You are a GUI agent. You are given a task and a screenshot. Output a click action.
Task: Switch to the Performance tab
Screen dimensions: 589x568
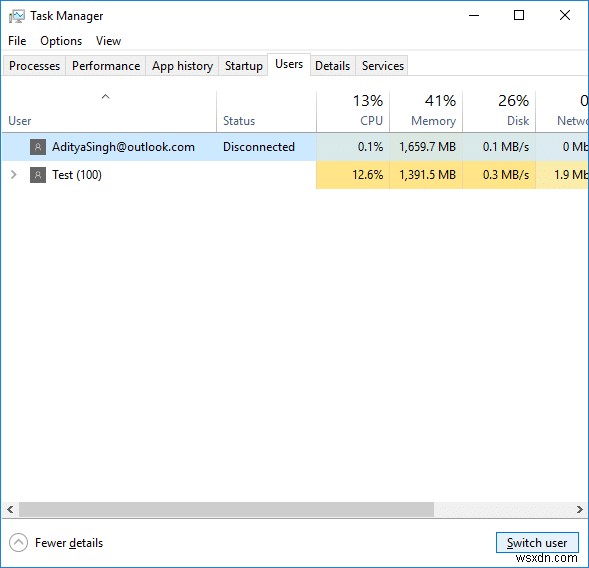coord(106,66)
